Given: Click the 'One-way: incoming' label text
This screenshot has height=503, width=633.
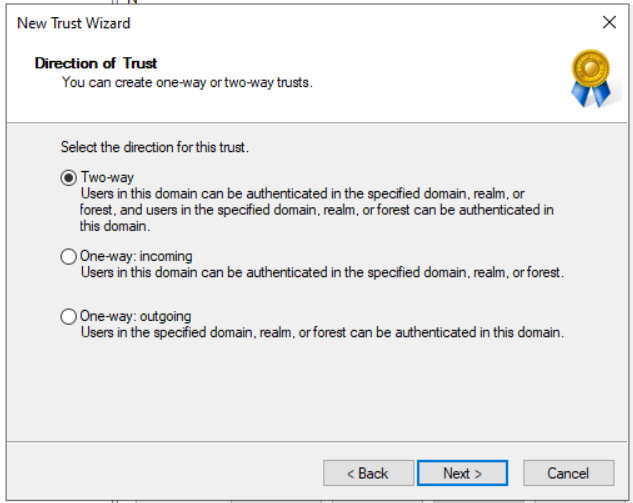Looking at the screenshot, I should (136, 257).
